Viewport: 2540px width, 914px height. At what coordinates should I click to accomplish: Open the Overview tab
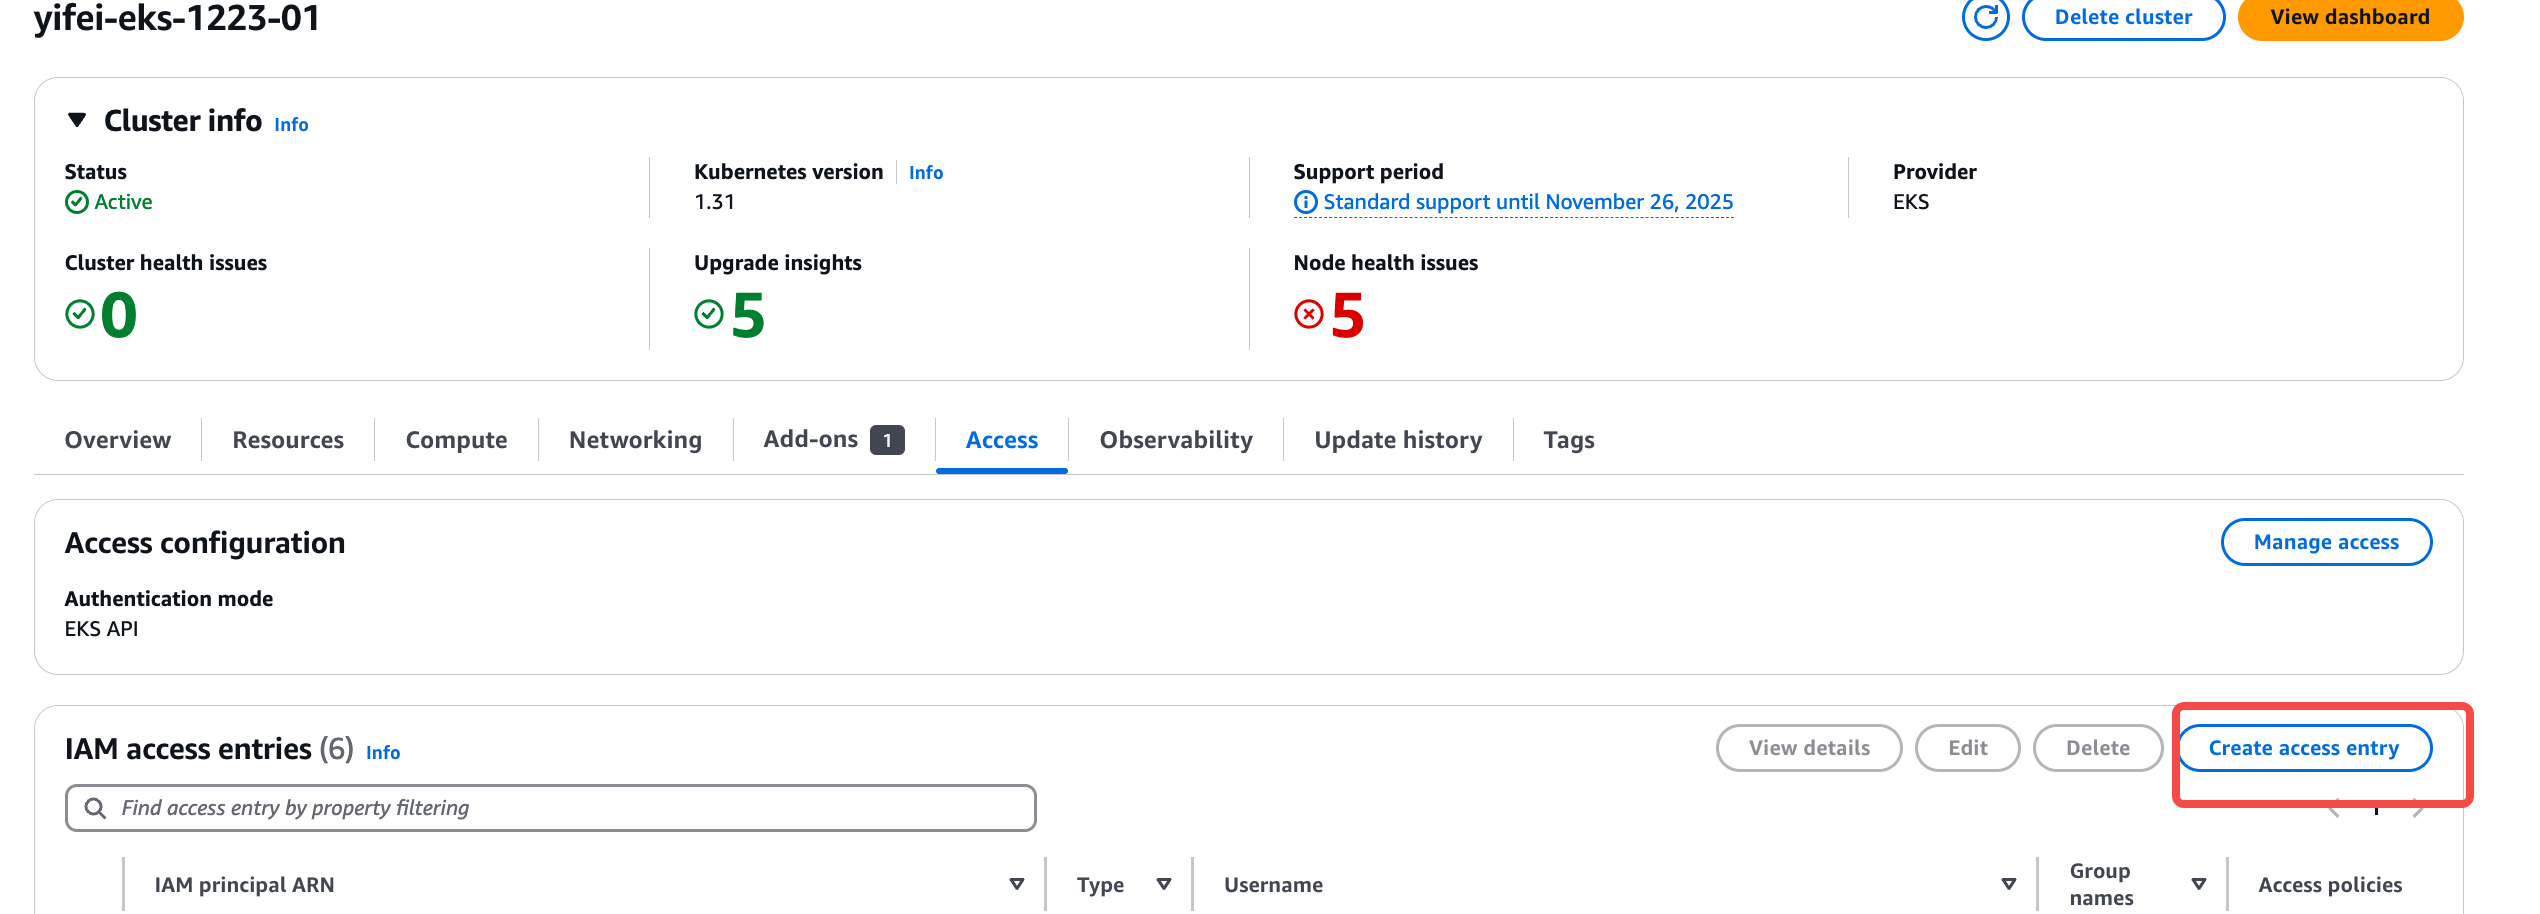(x=118, y=440)
